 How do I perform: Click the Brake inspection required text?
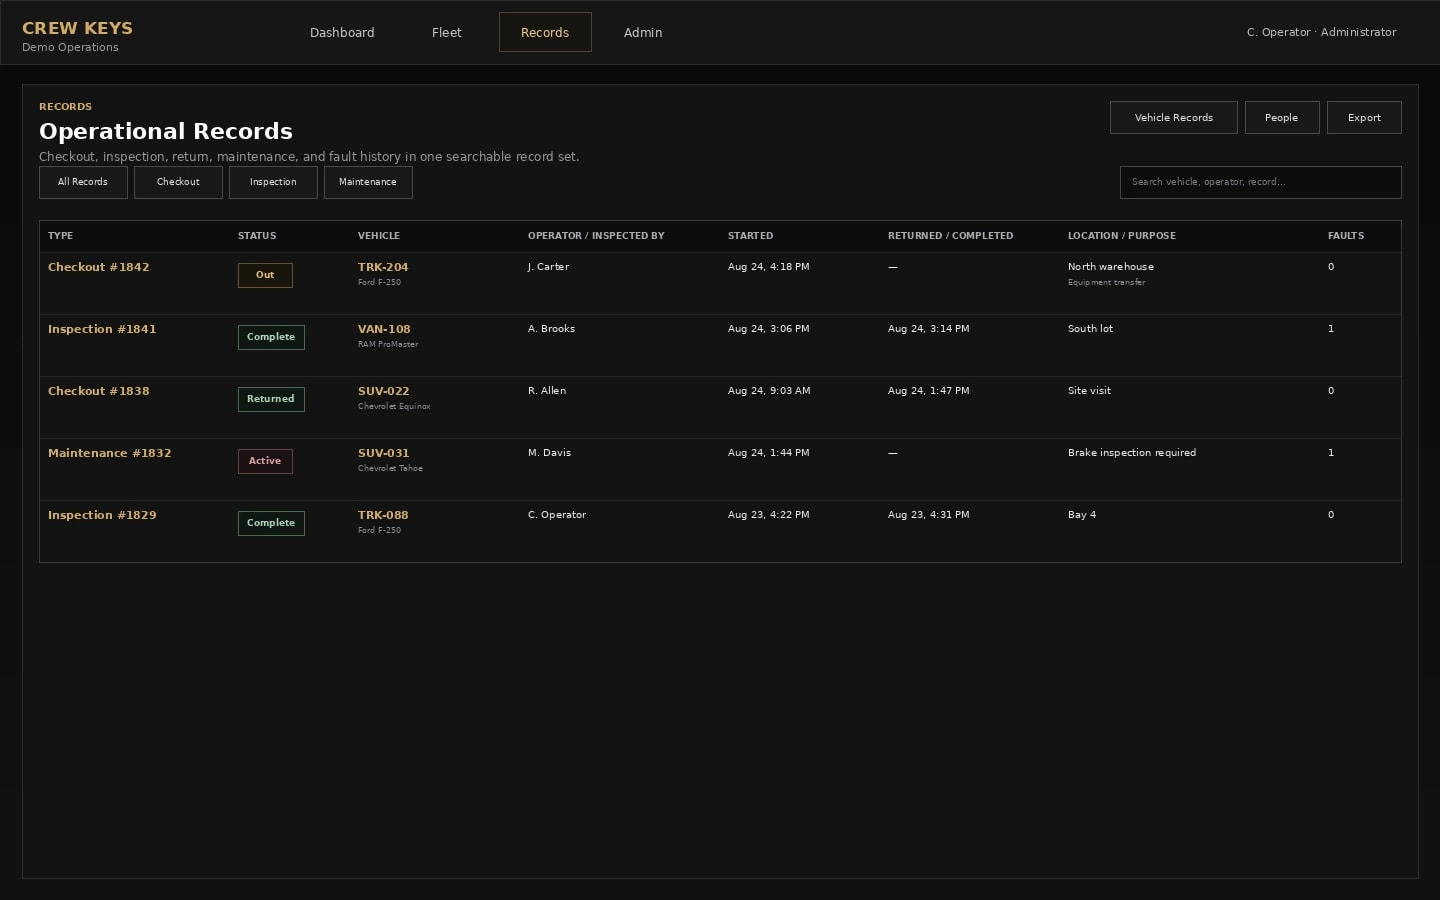click(x=1132, y=453)
